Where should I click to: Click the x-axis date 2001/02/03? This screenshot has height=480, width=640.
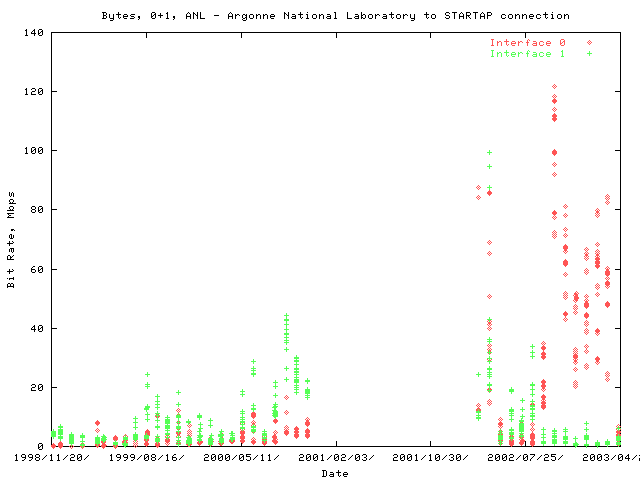click(x=336, y=458)
